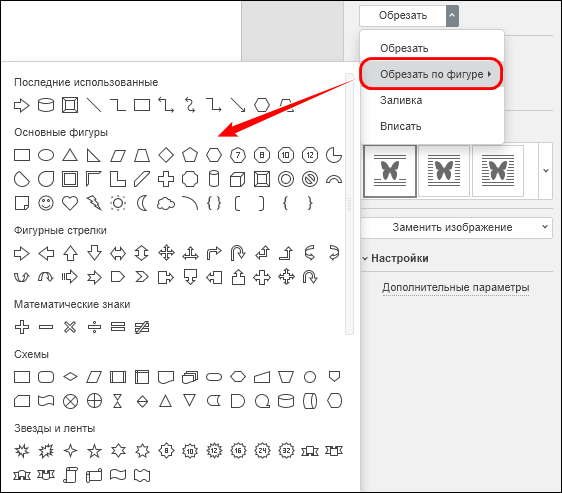Pick the four-point star shape
Viewport: 562px width, 493px height.
click(70, 451)
